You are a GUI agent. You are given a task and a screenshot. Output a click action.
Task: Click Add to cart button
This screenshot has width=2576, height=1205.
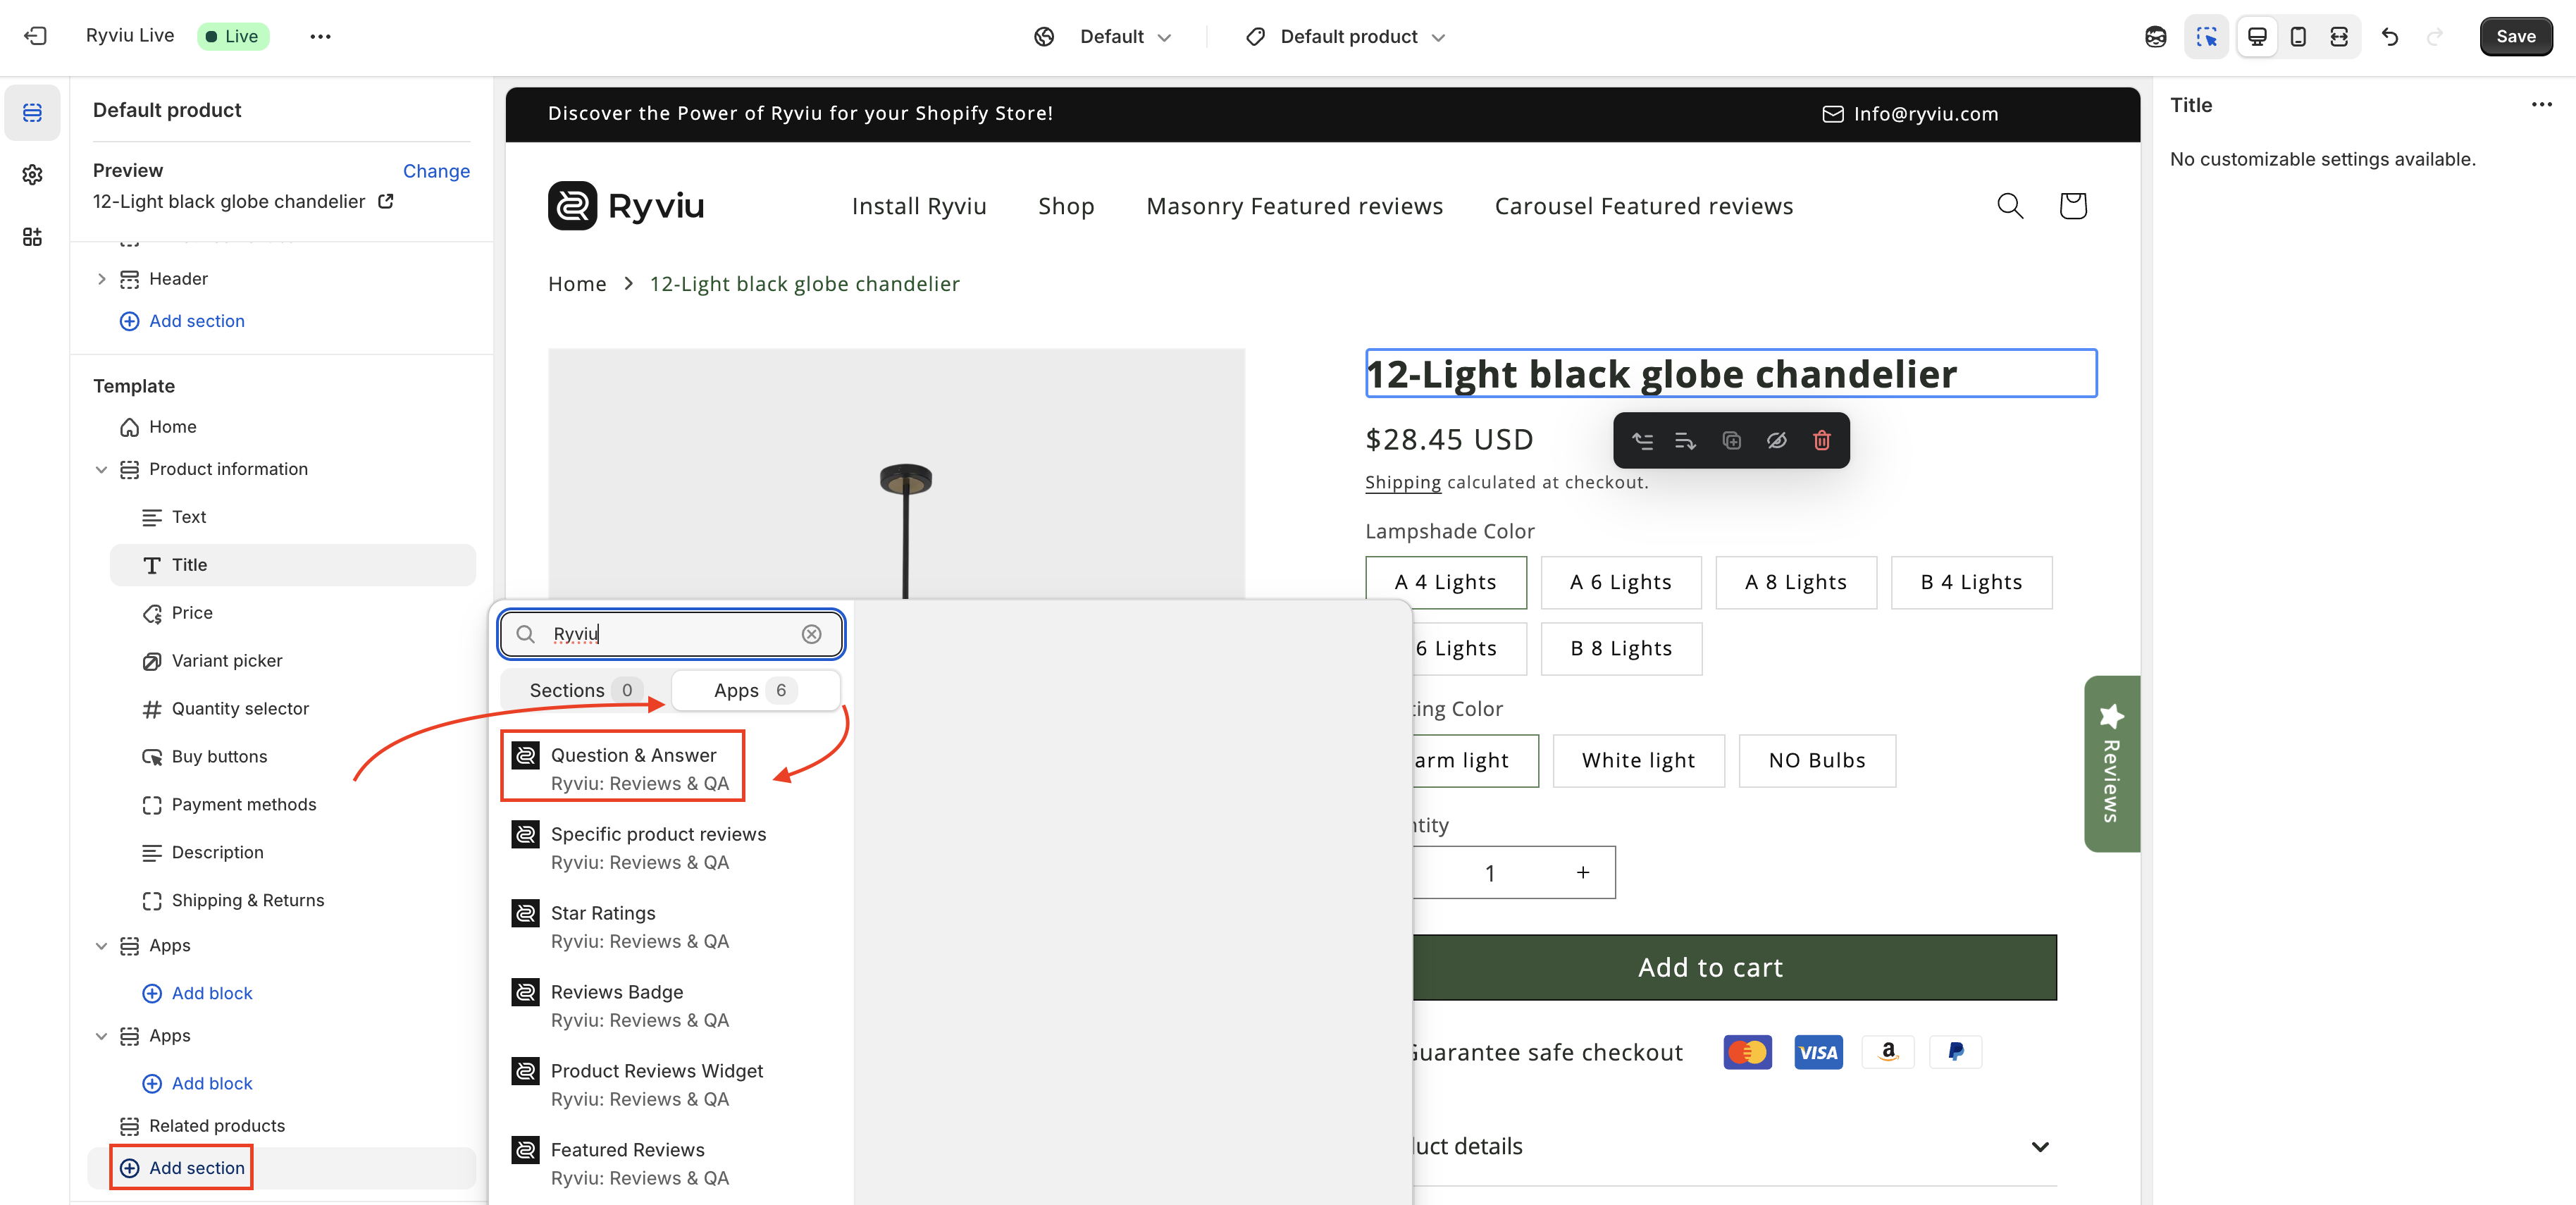[1710, 967]
